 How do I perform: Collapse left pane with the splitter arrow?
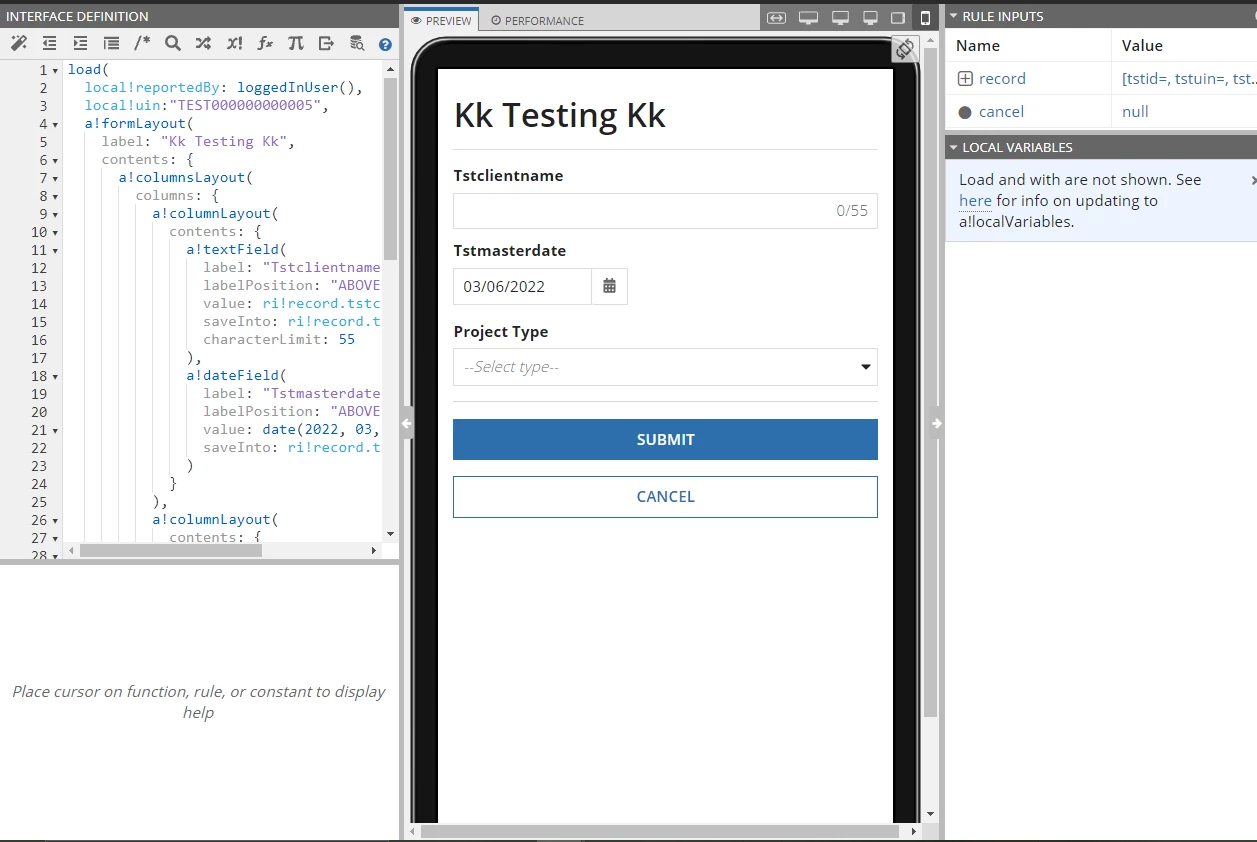(406, 423)
